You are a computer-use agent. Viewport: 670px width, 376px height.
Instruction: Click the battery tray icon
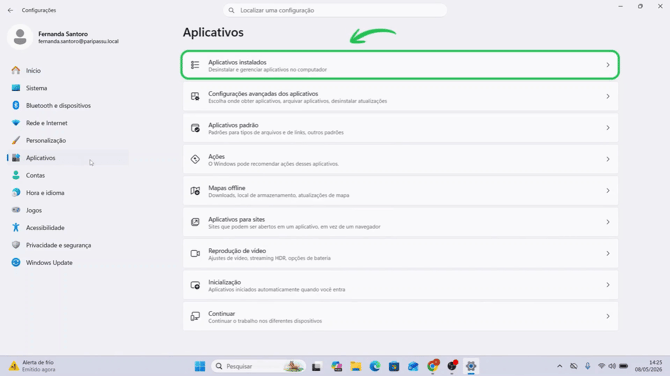[624, 366]
